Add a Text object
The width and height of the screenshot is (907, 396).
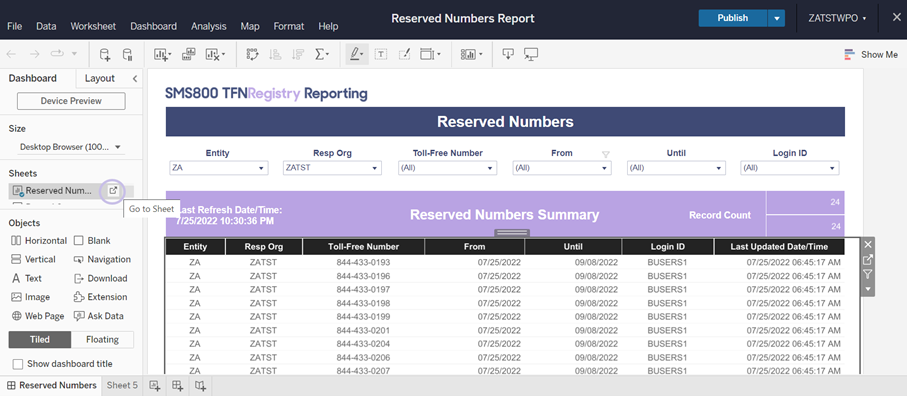point(27,278)
